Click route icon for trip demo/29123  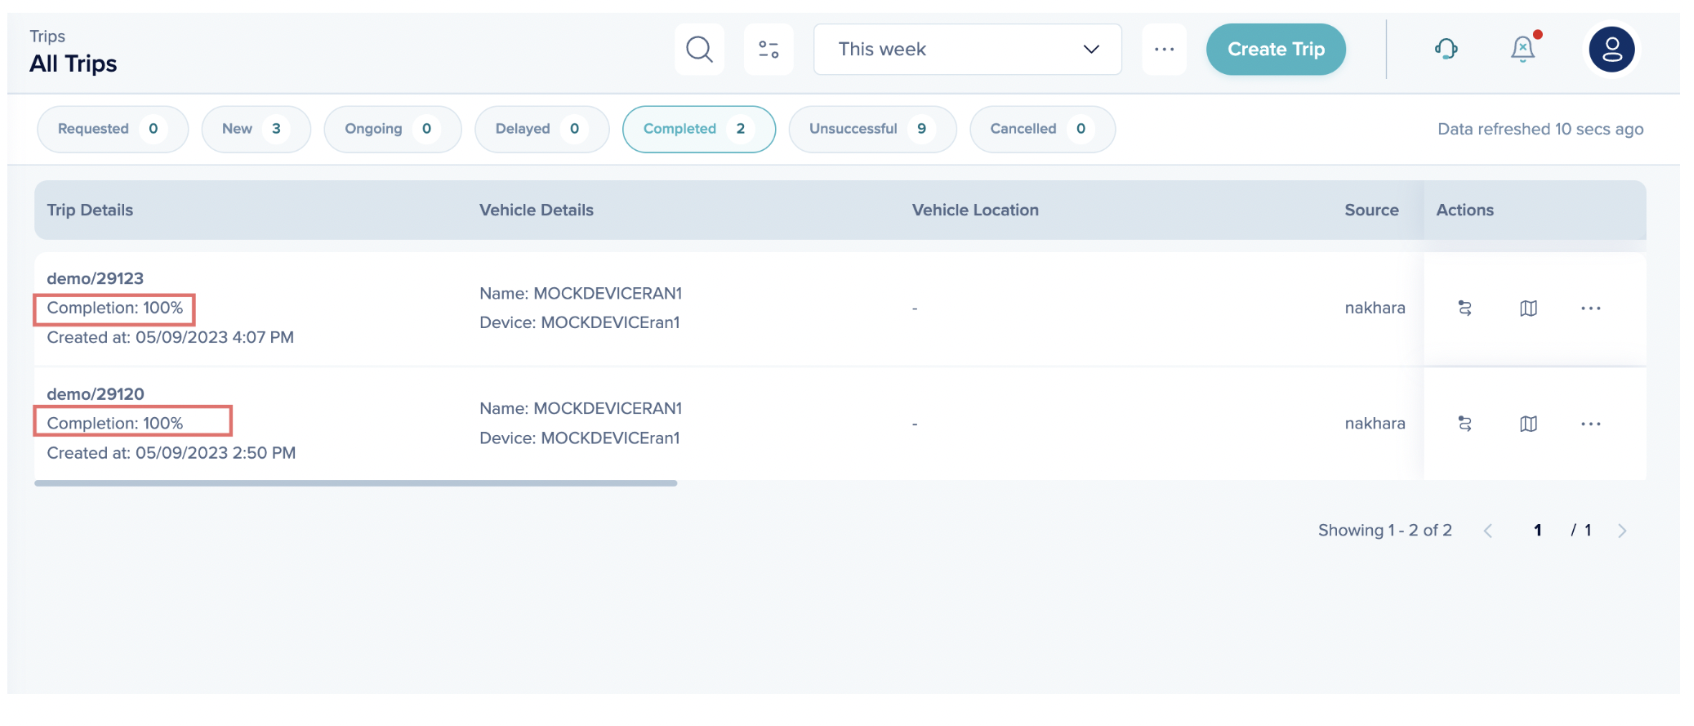coord(1465,308)
